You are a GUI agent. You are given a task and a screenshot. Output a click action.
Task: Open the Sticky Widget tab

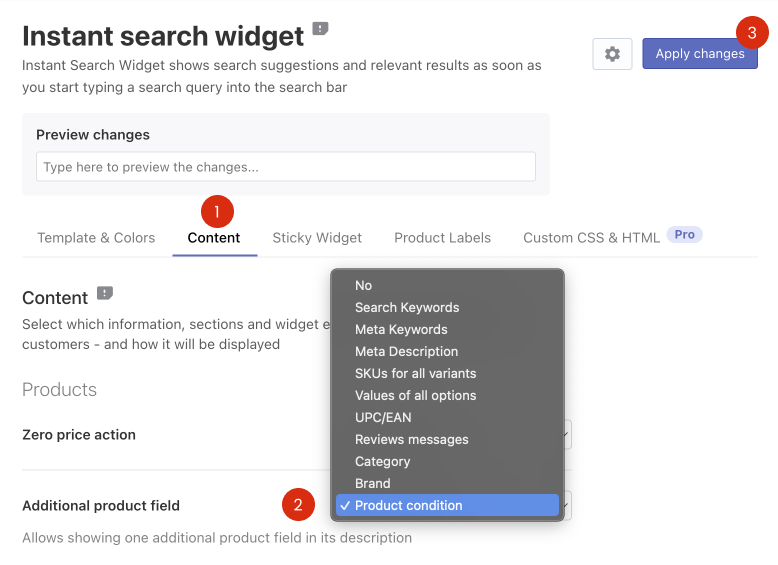coord(317,238)
